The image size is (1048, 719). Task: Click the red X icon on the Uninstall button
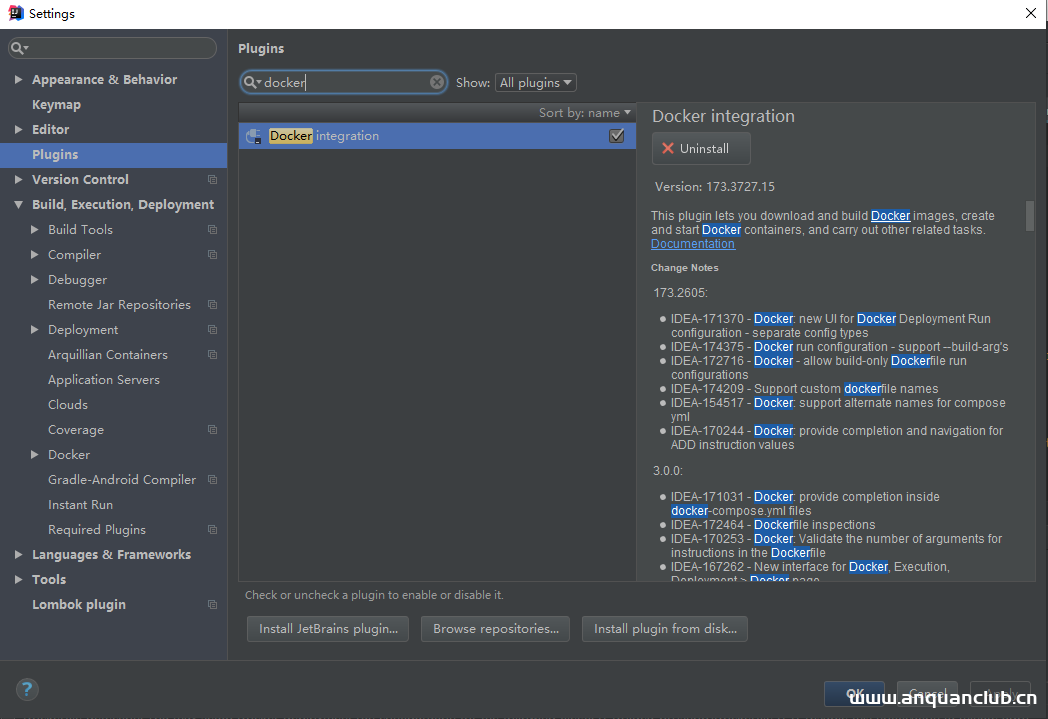(x=669, y=147)
